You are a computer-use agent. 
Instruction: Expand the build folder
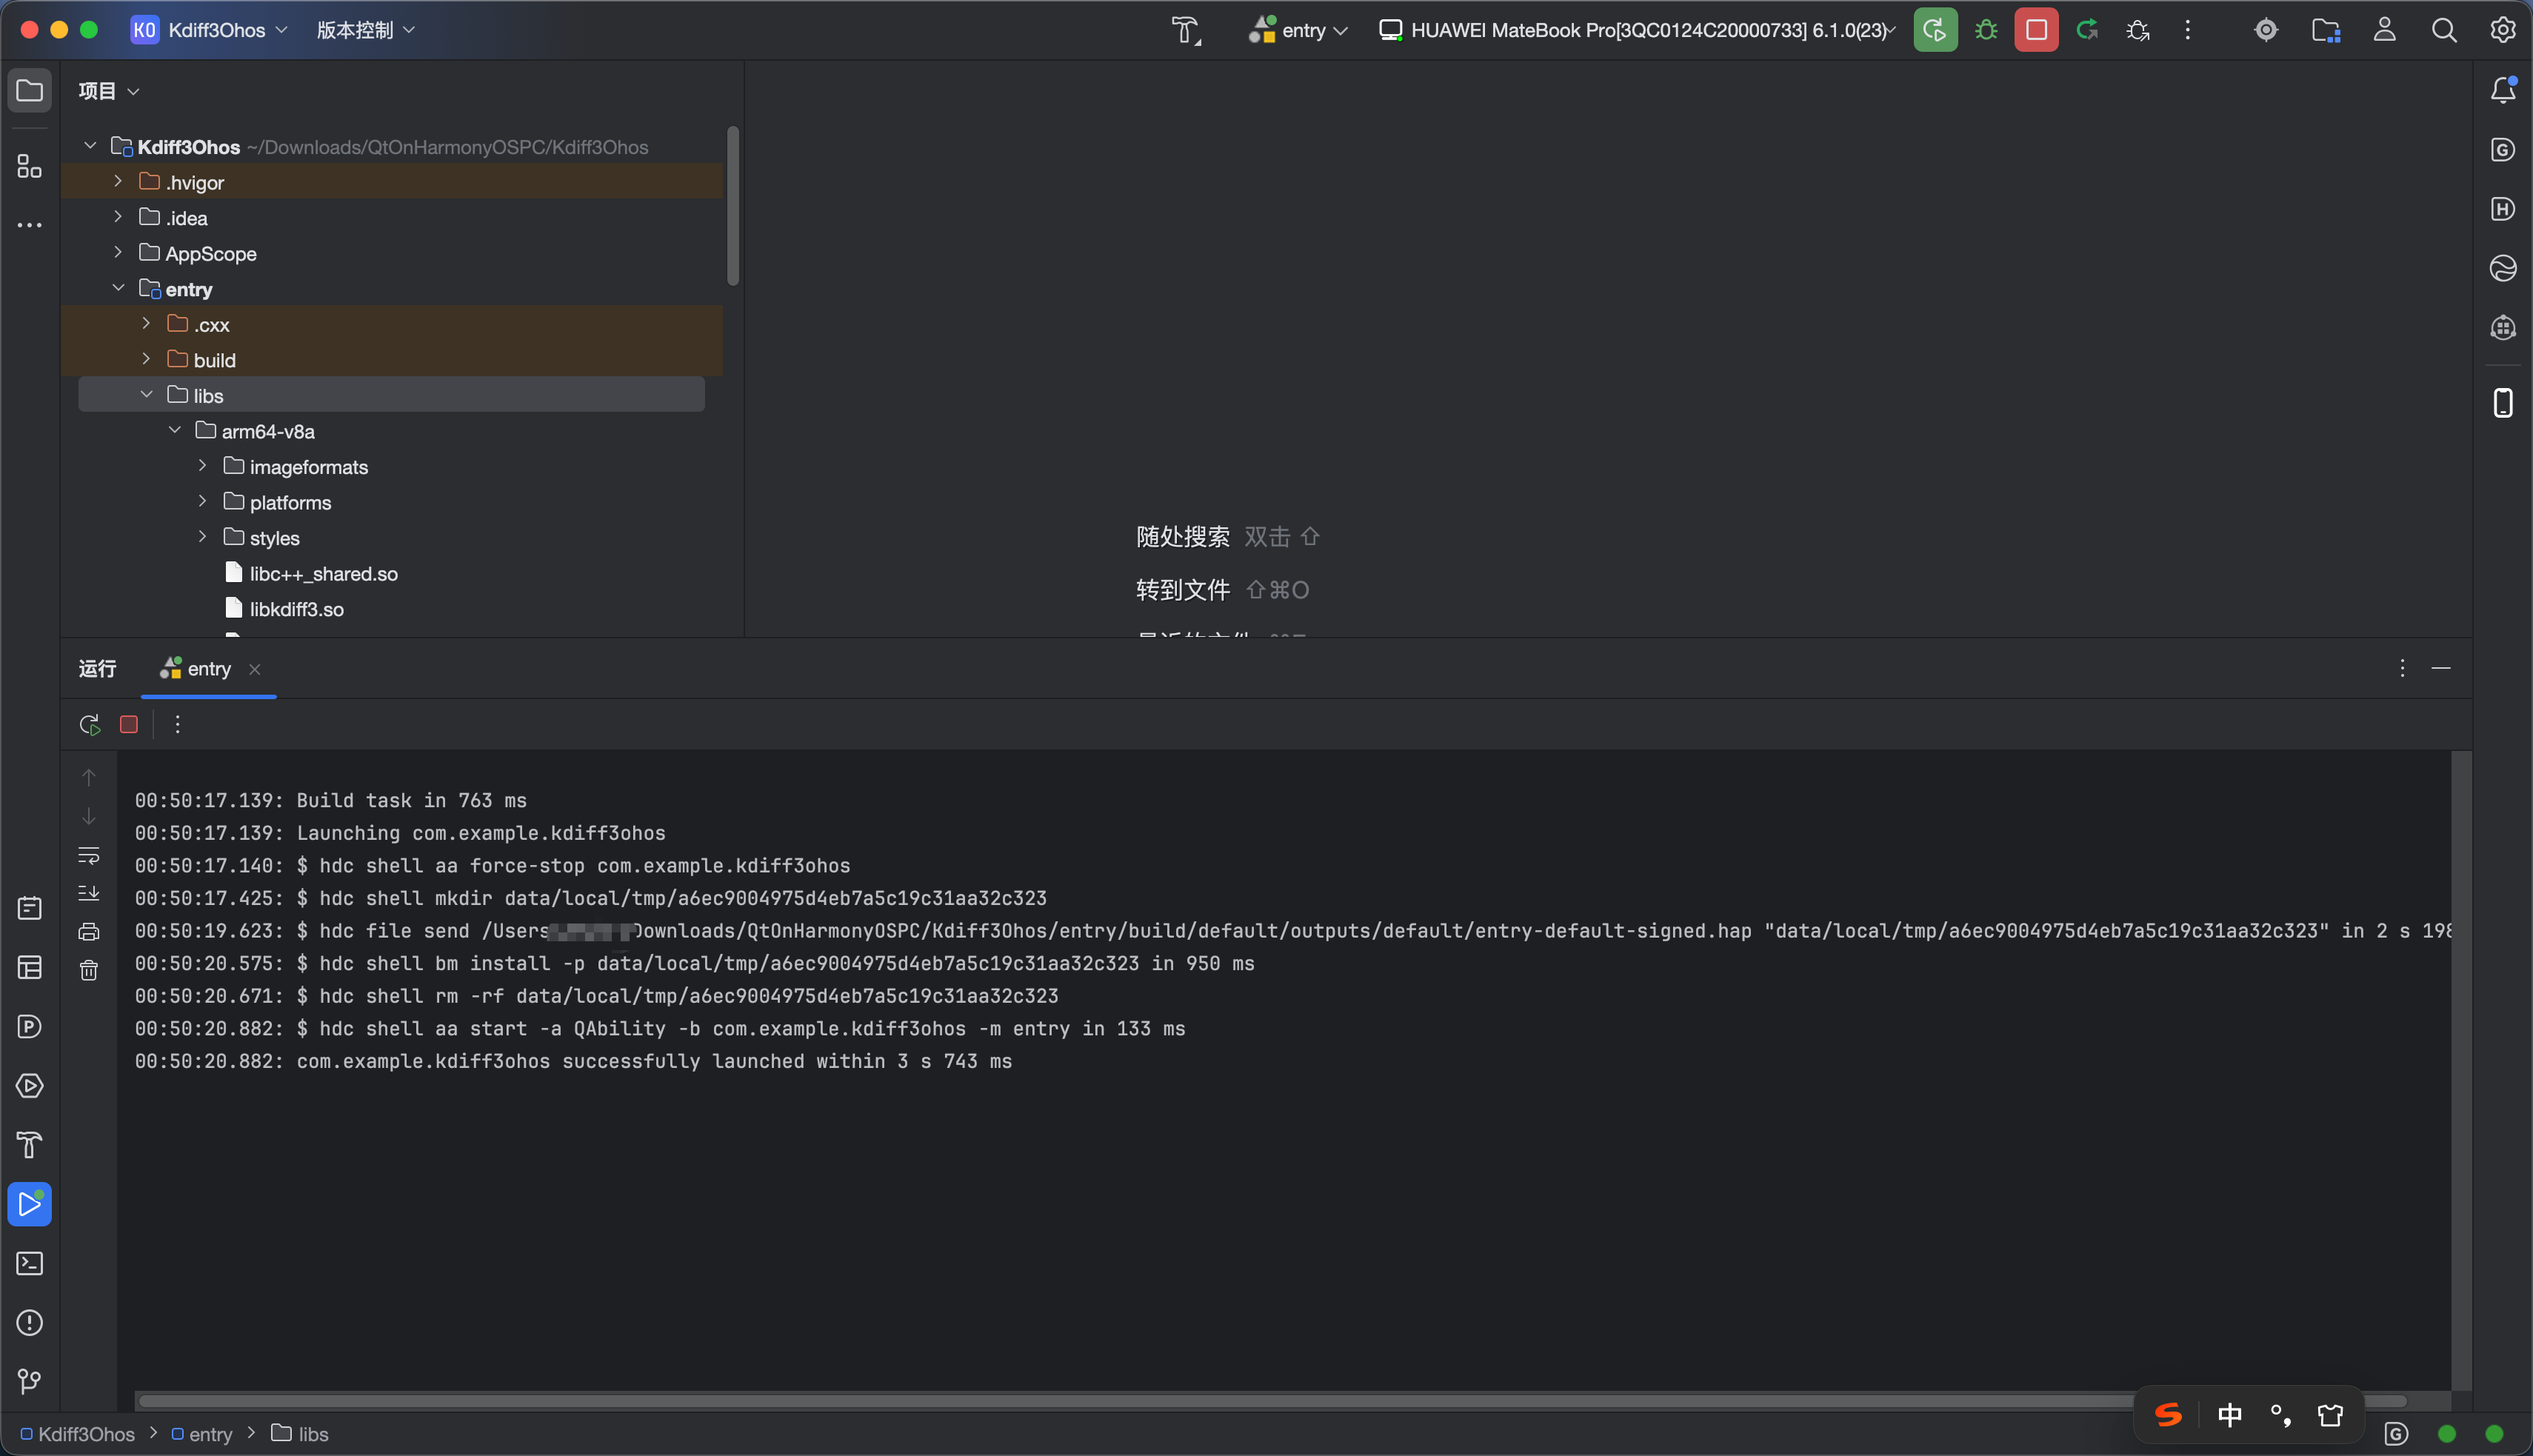pos(146,359)
